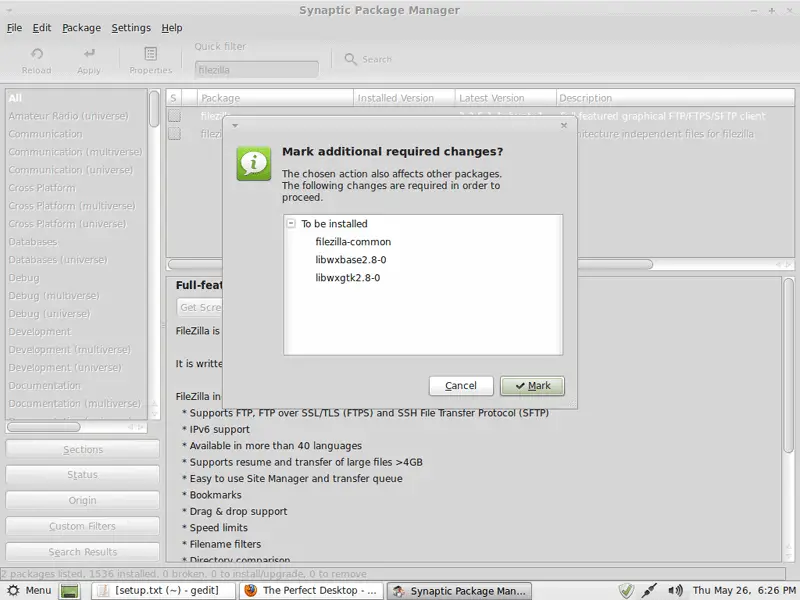
Task: Select the Documentation category
Action: pos(77,386)
